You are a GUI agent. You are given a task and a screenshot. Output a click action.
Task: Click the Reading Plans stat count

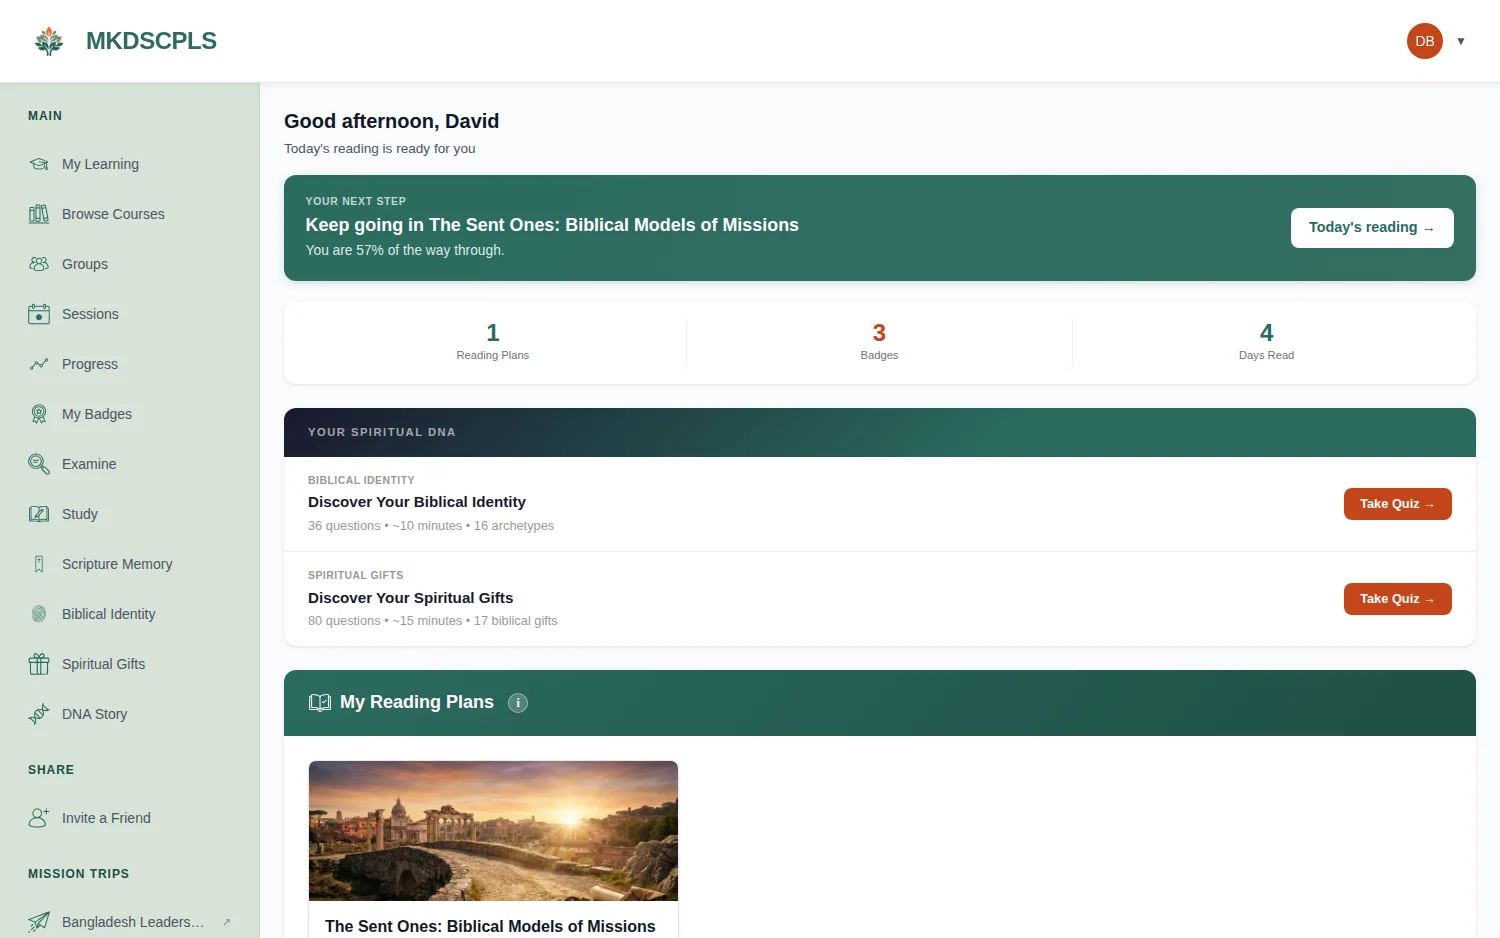(493, 333)
